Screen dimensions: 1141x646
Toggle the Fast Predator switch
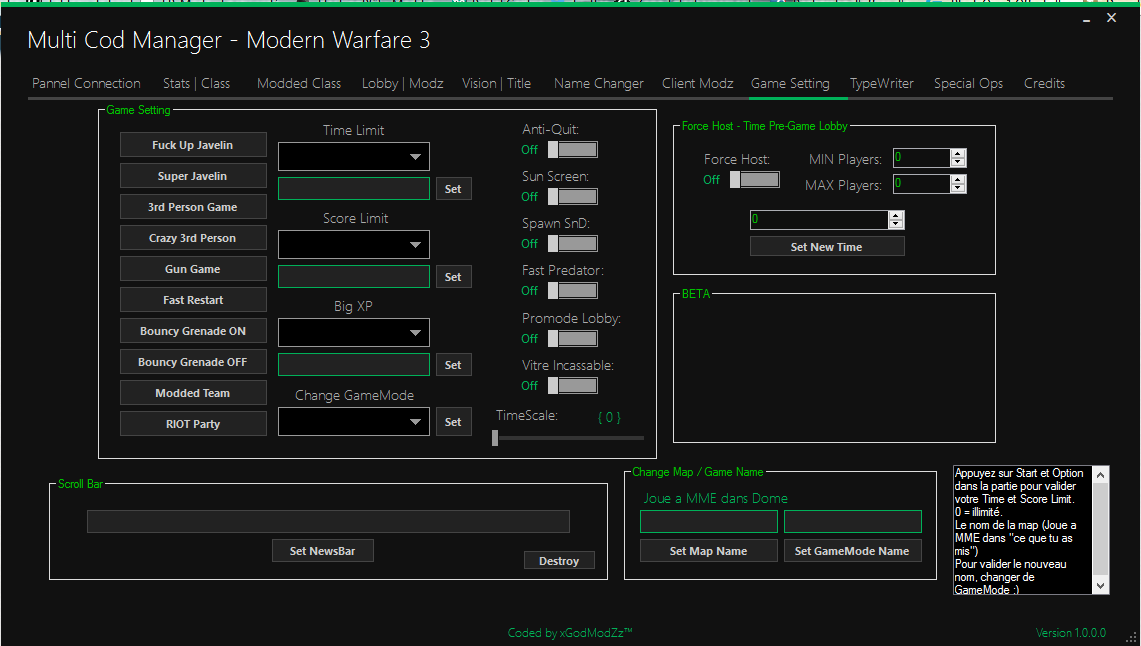[x=573, y=291]
